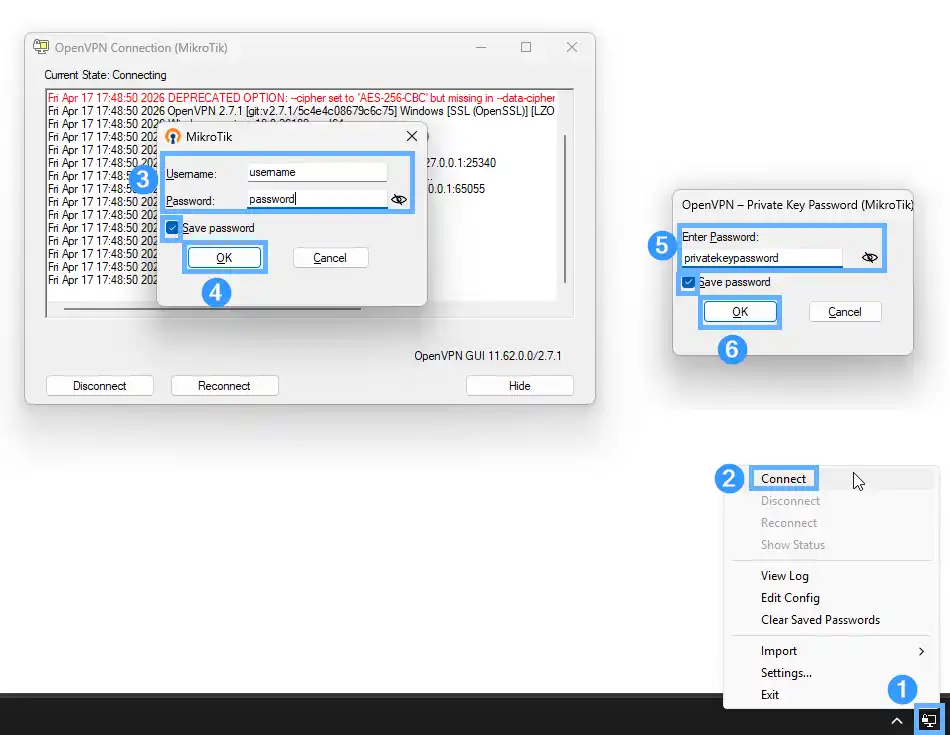Toggle Save password in MikroTik credentials dialog
This screenshot has width=950, height=735.
click(x=172, y=228)
